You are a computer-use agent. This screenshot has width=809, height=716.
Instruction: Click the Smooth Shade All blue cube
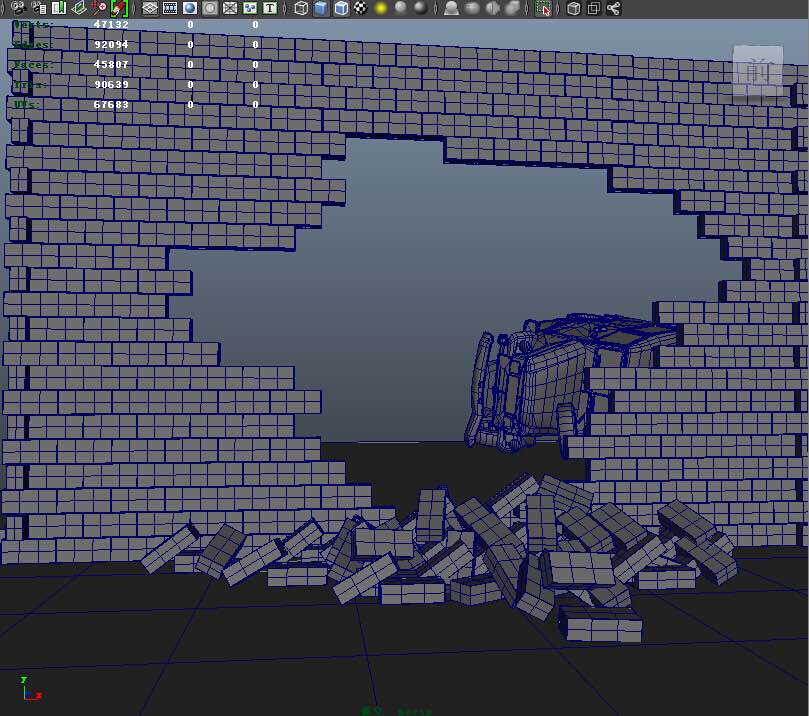coord(321,8)
